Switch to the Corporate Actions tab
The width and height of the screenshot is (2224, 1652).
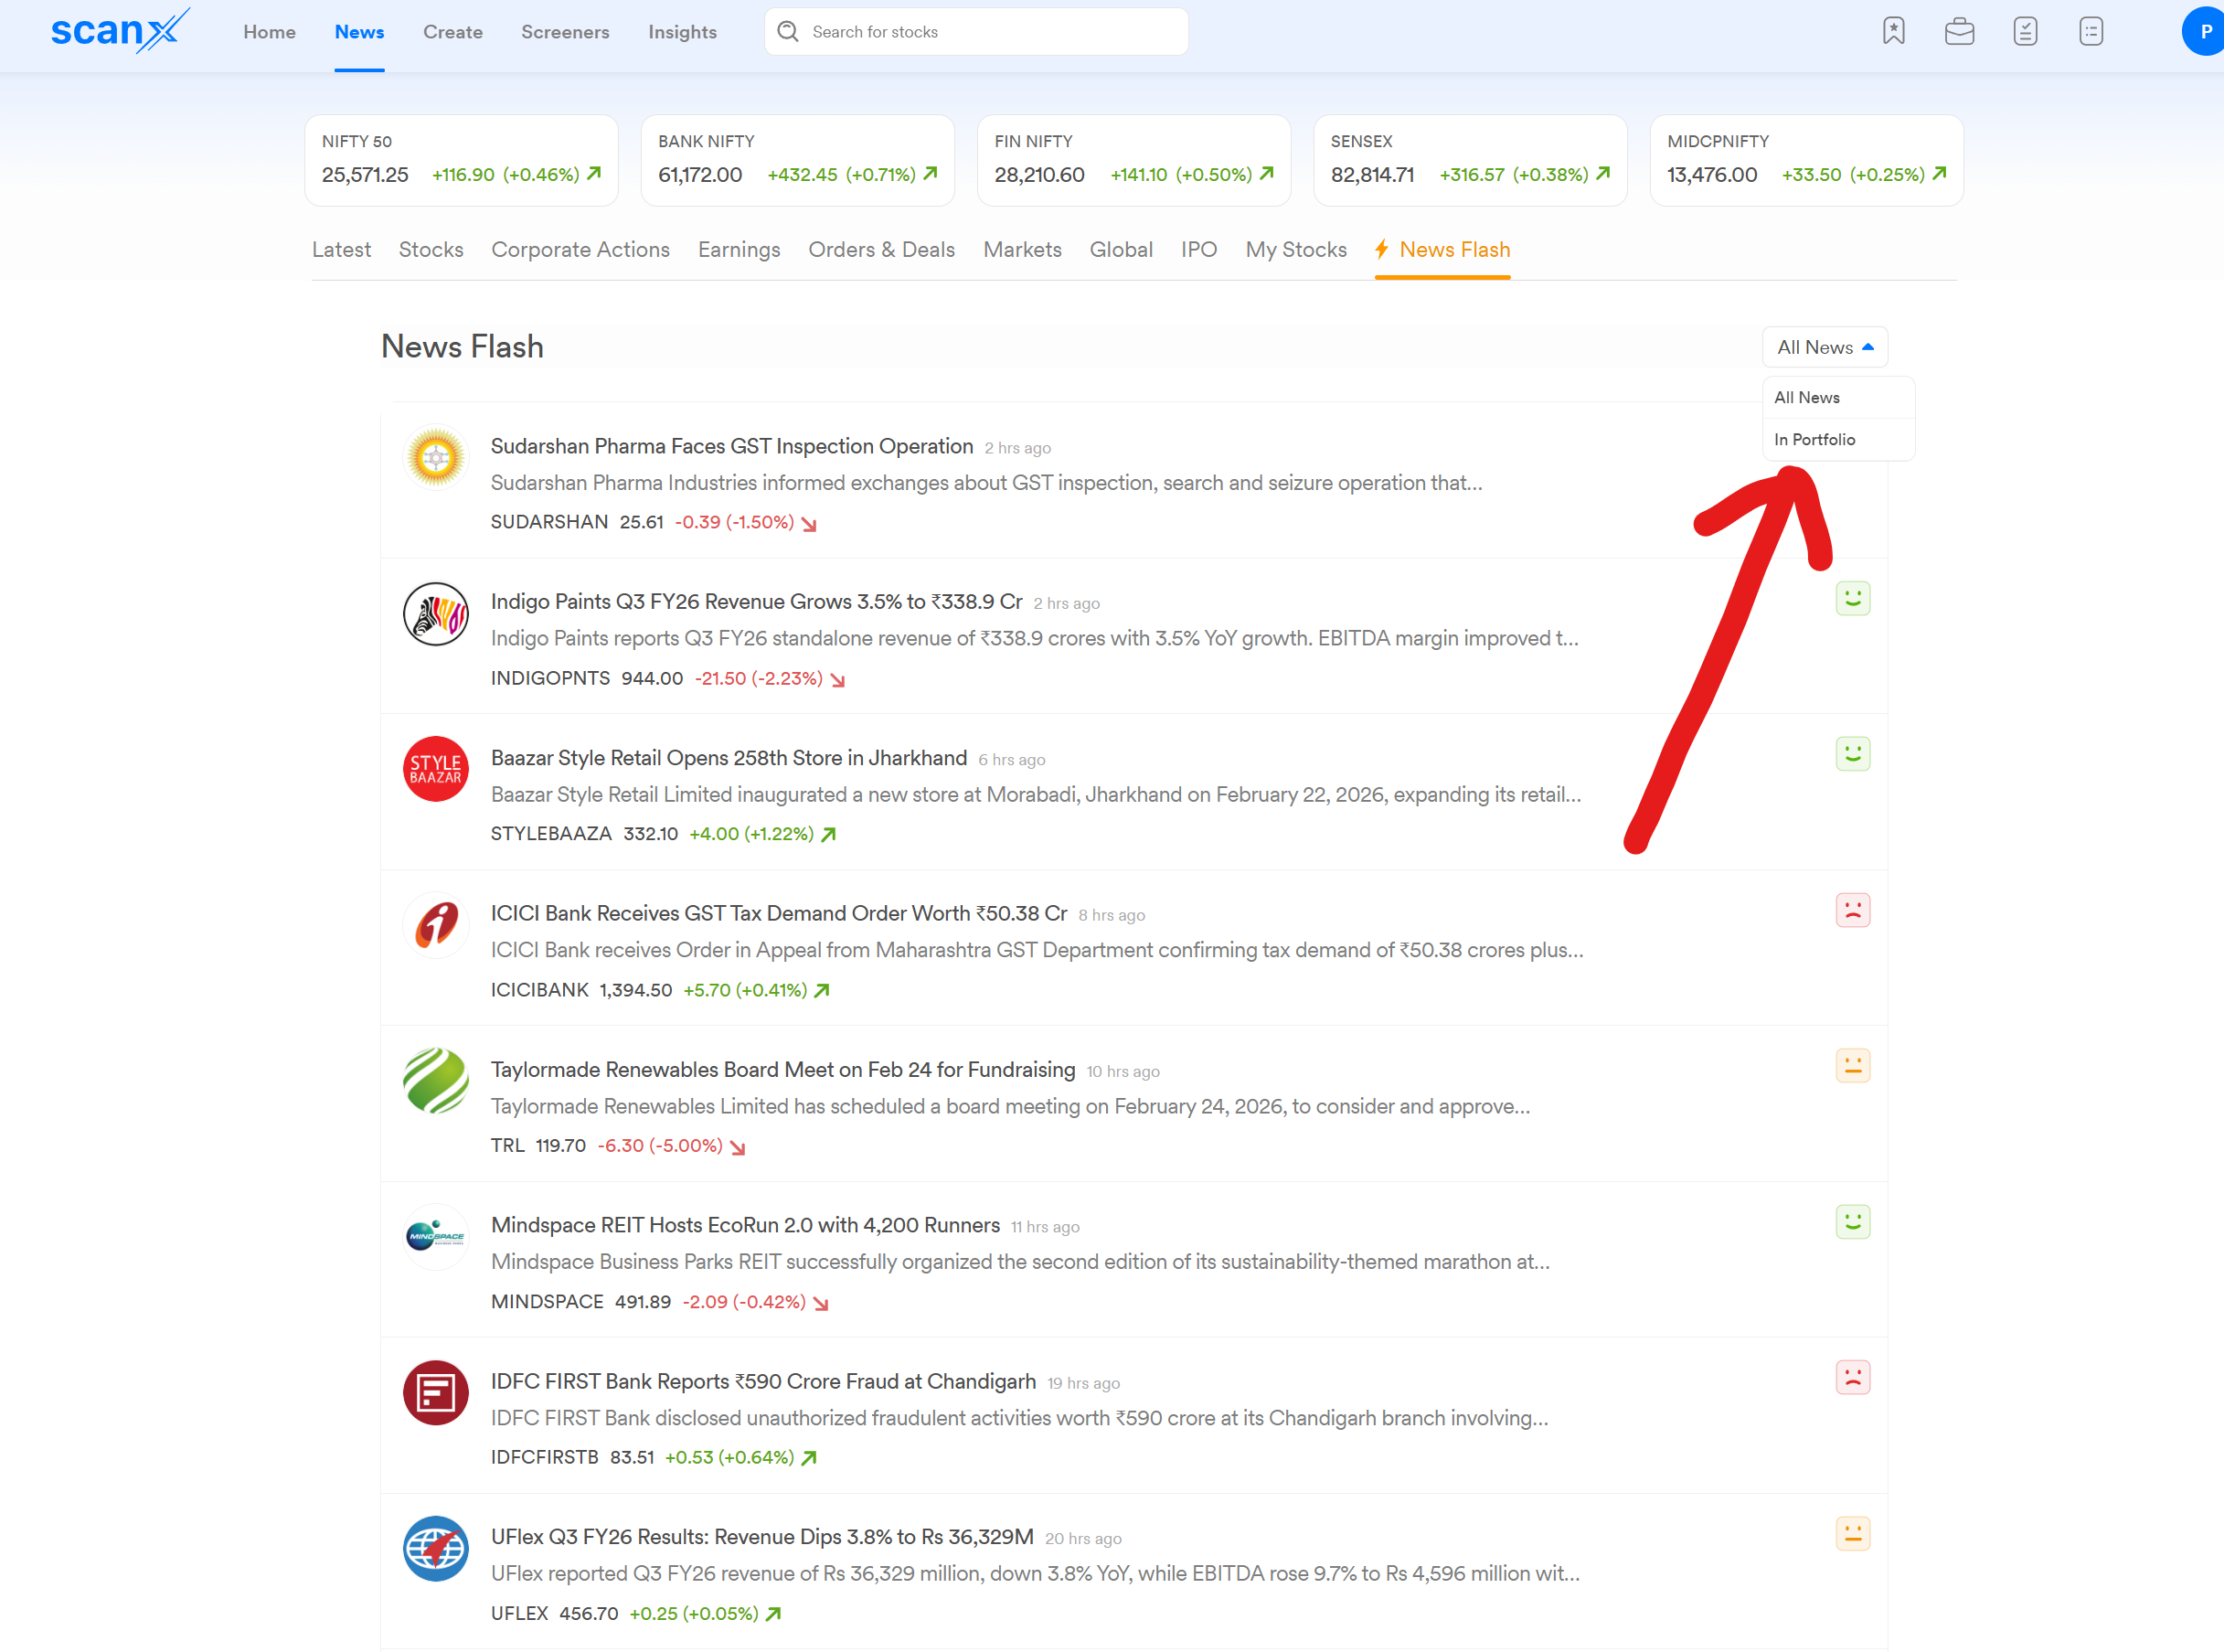pos(580,250)
